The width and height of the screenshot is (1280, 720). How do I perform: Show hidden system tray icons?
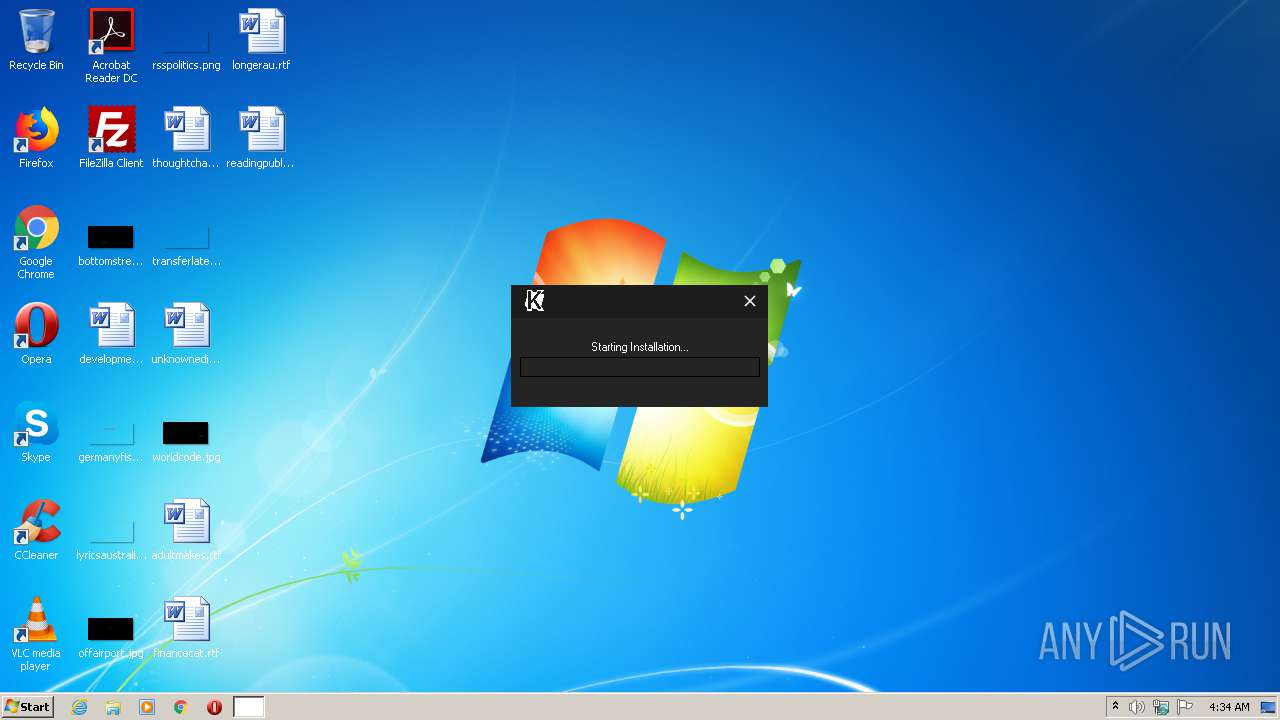[x=1116, y=707]
